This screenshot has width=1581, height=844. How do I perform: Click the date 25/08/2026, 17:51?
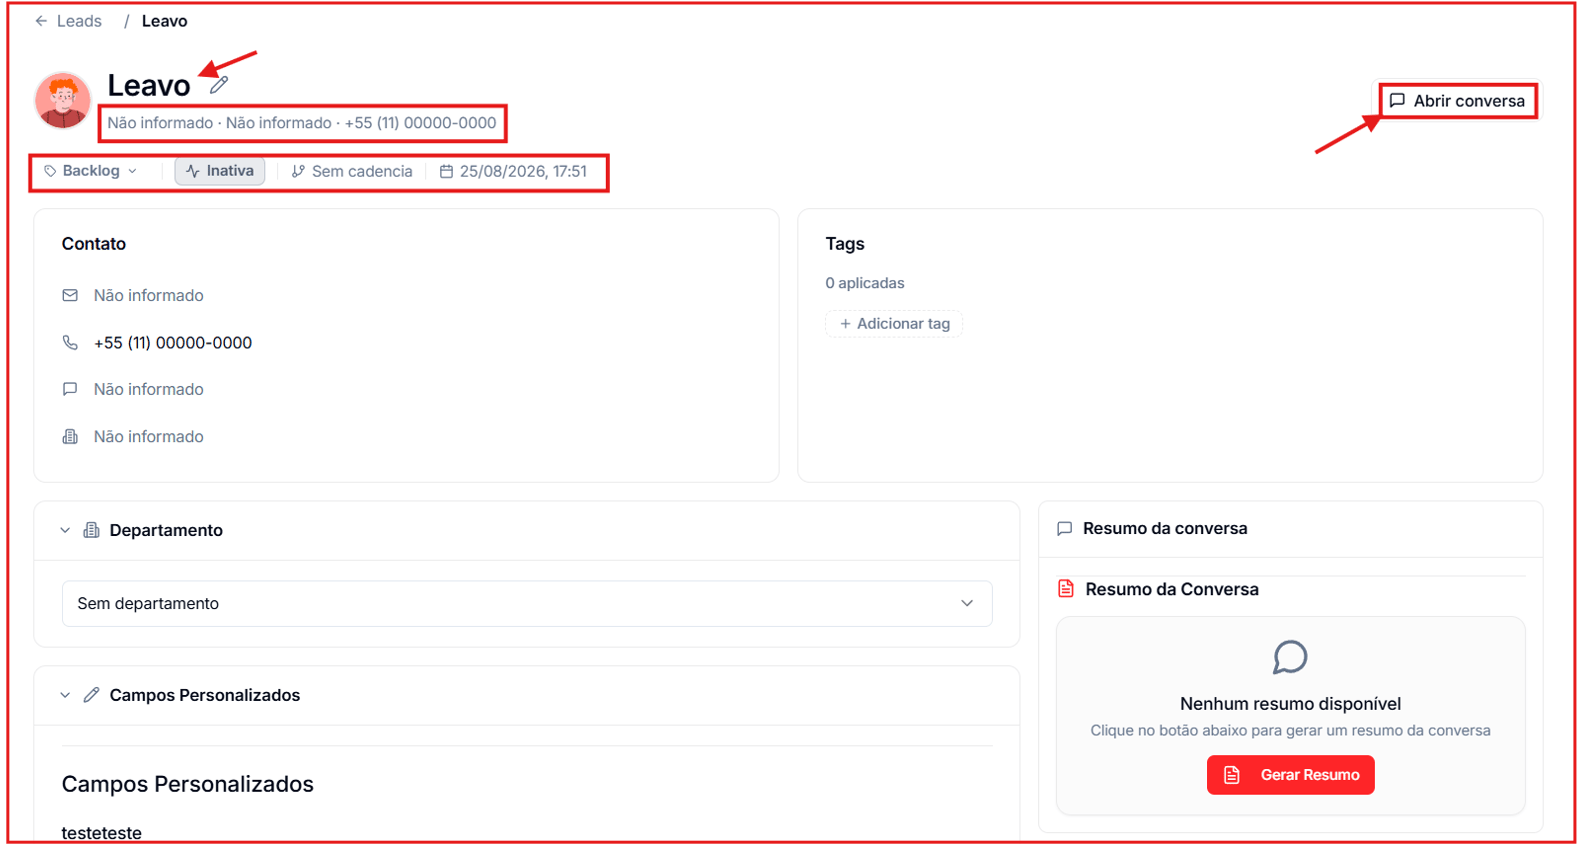[523, 171]
